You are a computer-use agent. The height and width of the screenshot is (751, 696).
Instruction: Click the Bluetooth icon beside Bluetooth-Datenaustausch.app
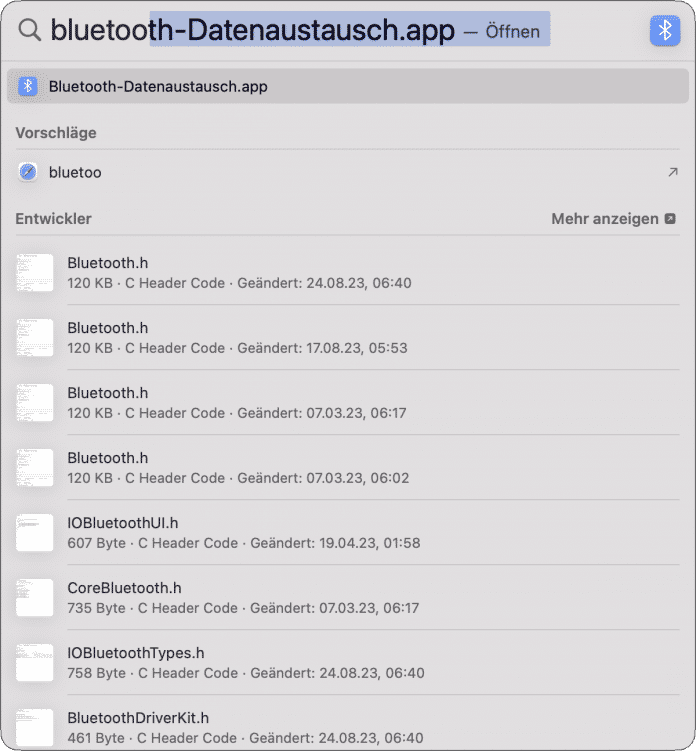pos(28,86)
